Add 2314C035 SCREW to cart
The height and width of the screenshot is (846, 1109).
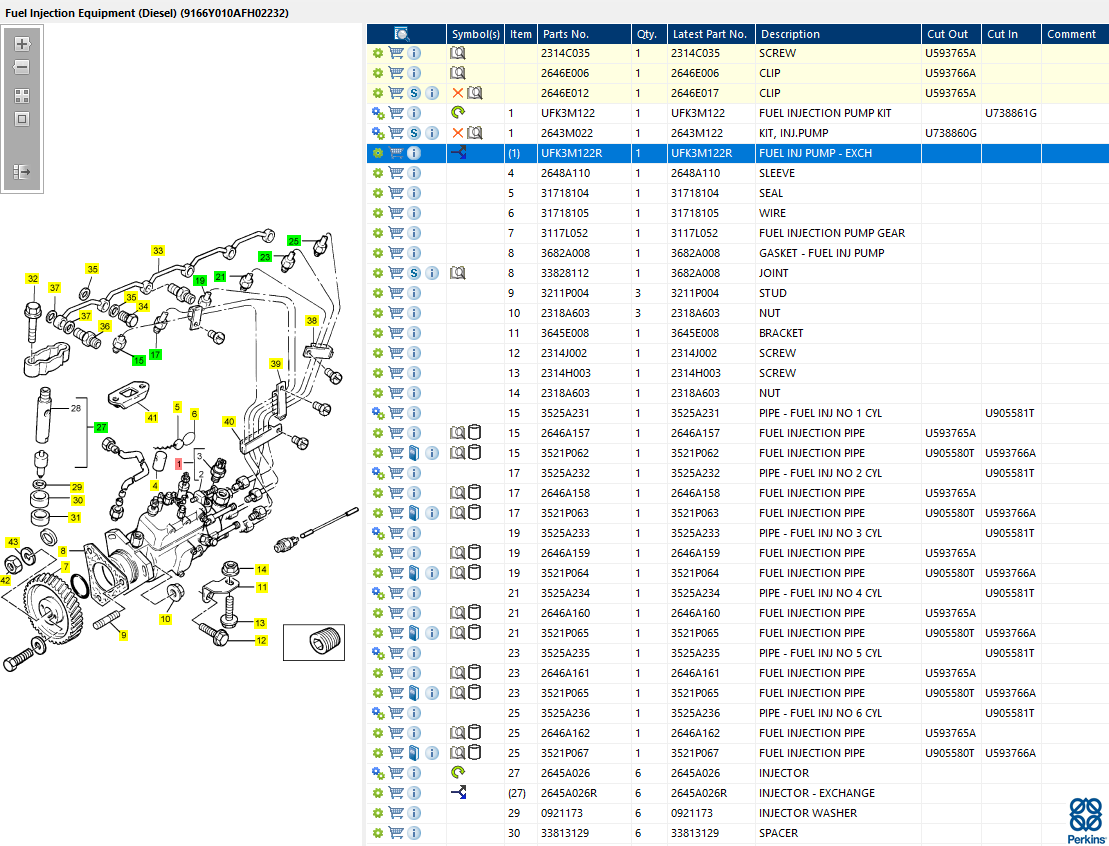[396, 53]
